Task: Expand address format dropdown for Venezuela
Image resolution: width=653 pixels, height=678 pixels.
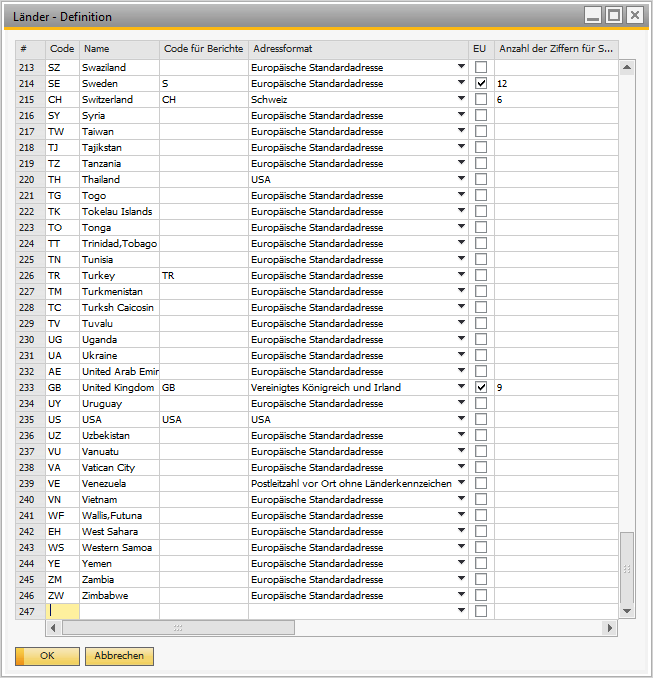Action: (461, 483)
